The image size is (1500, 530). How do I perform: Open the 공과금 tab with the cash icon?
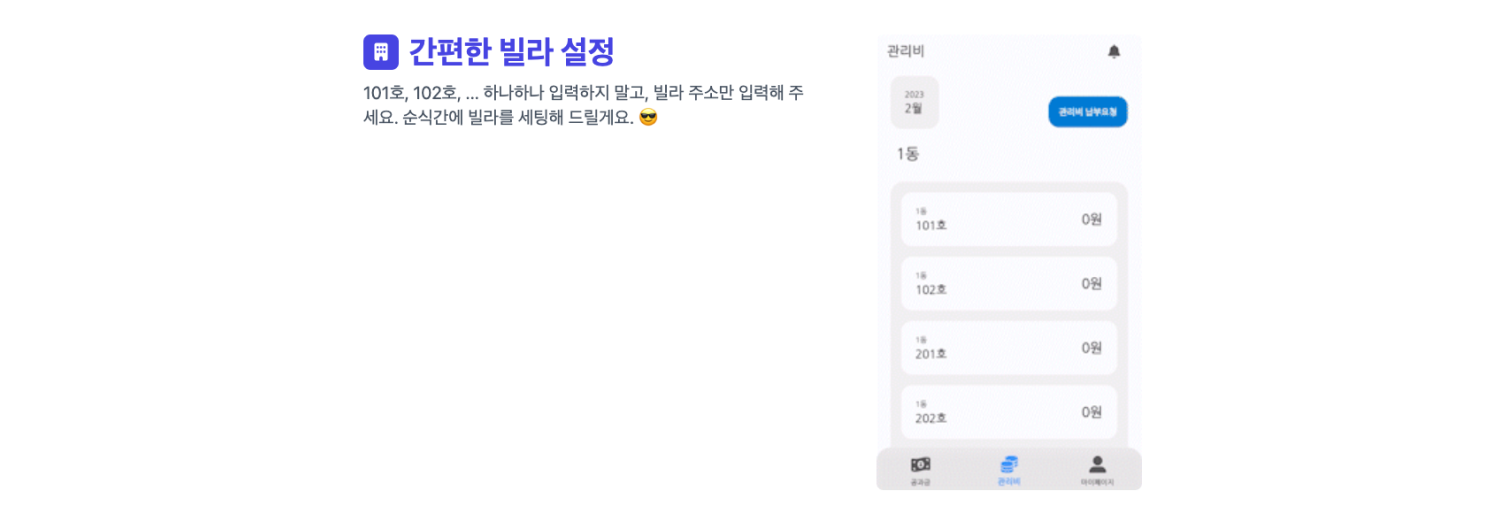921,470
